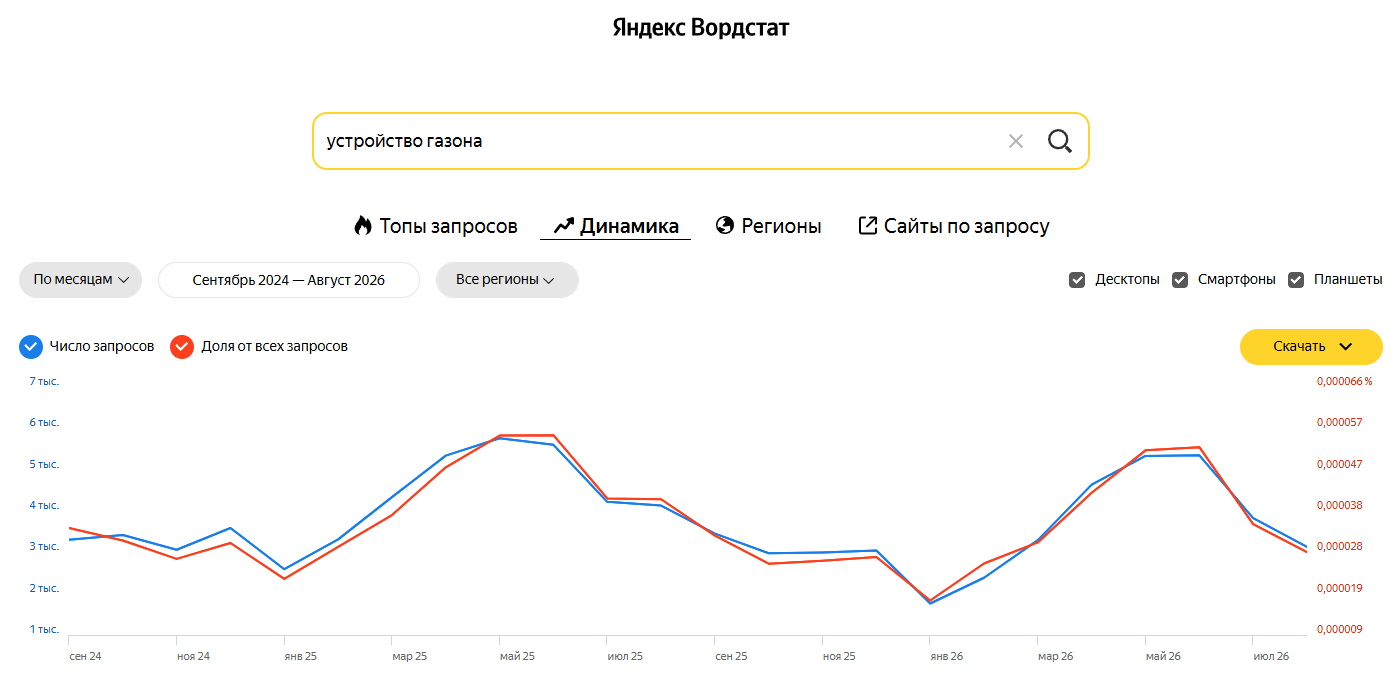Screen dimensions: 1397x684
Task: Click the Смартфоны label text
Action: click(x=1237, y=280)
